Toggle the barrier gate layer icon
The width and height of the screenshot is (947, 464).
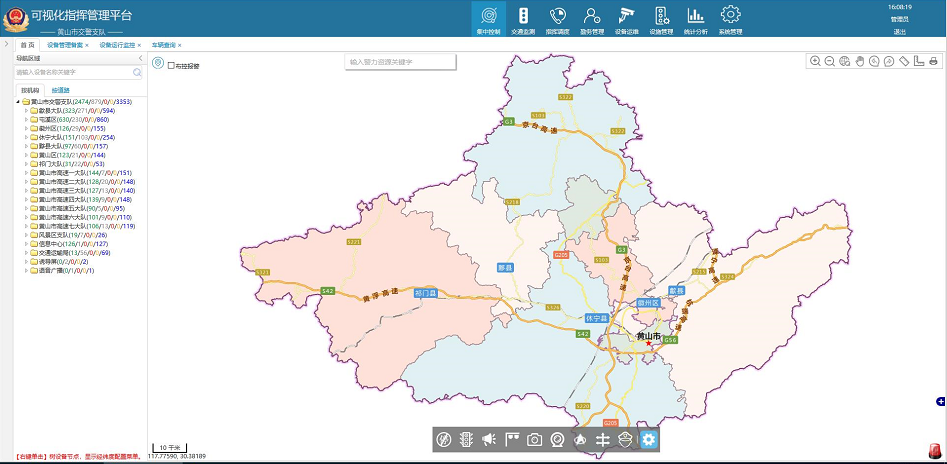pyautogui.click(x=603, y=439)
